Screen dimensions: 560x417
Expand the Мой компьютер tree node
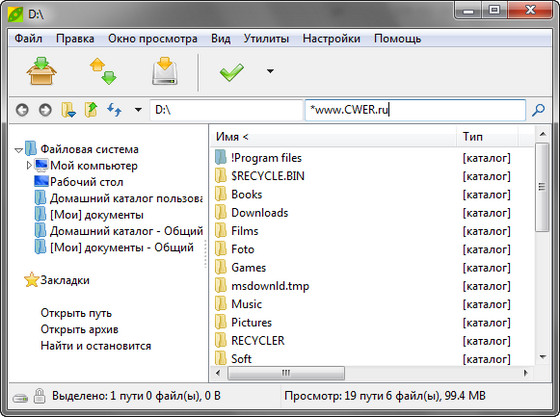[x=29, y=165]
